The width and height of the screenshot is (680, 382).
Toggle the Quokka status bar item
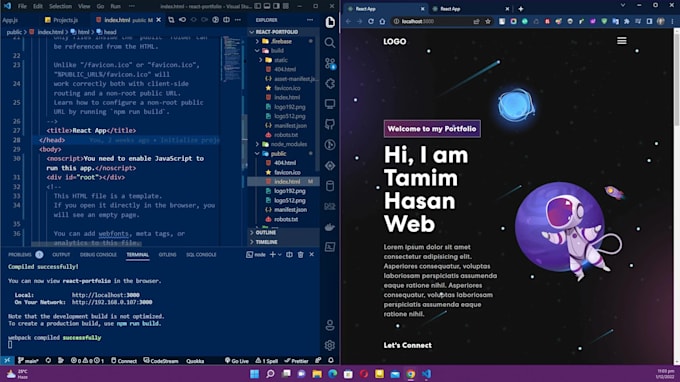pos(195,360)
